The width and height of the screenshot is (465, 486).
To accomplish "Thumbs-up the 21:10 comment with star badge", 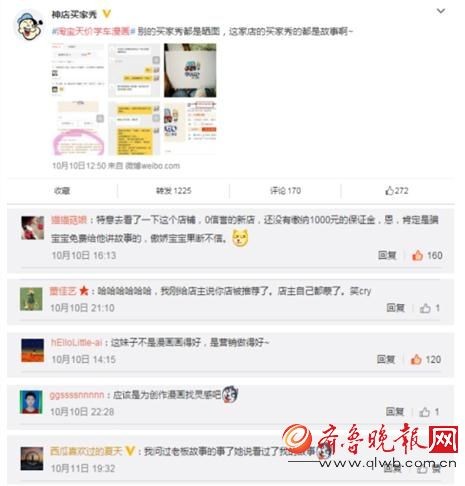I will pyautogui.click(x=430, y=308).
